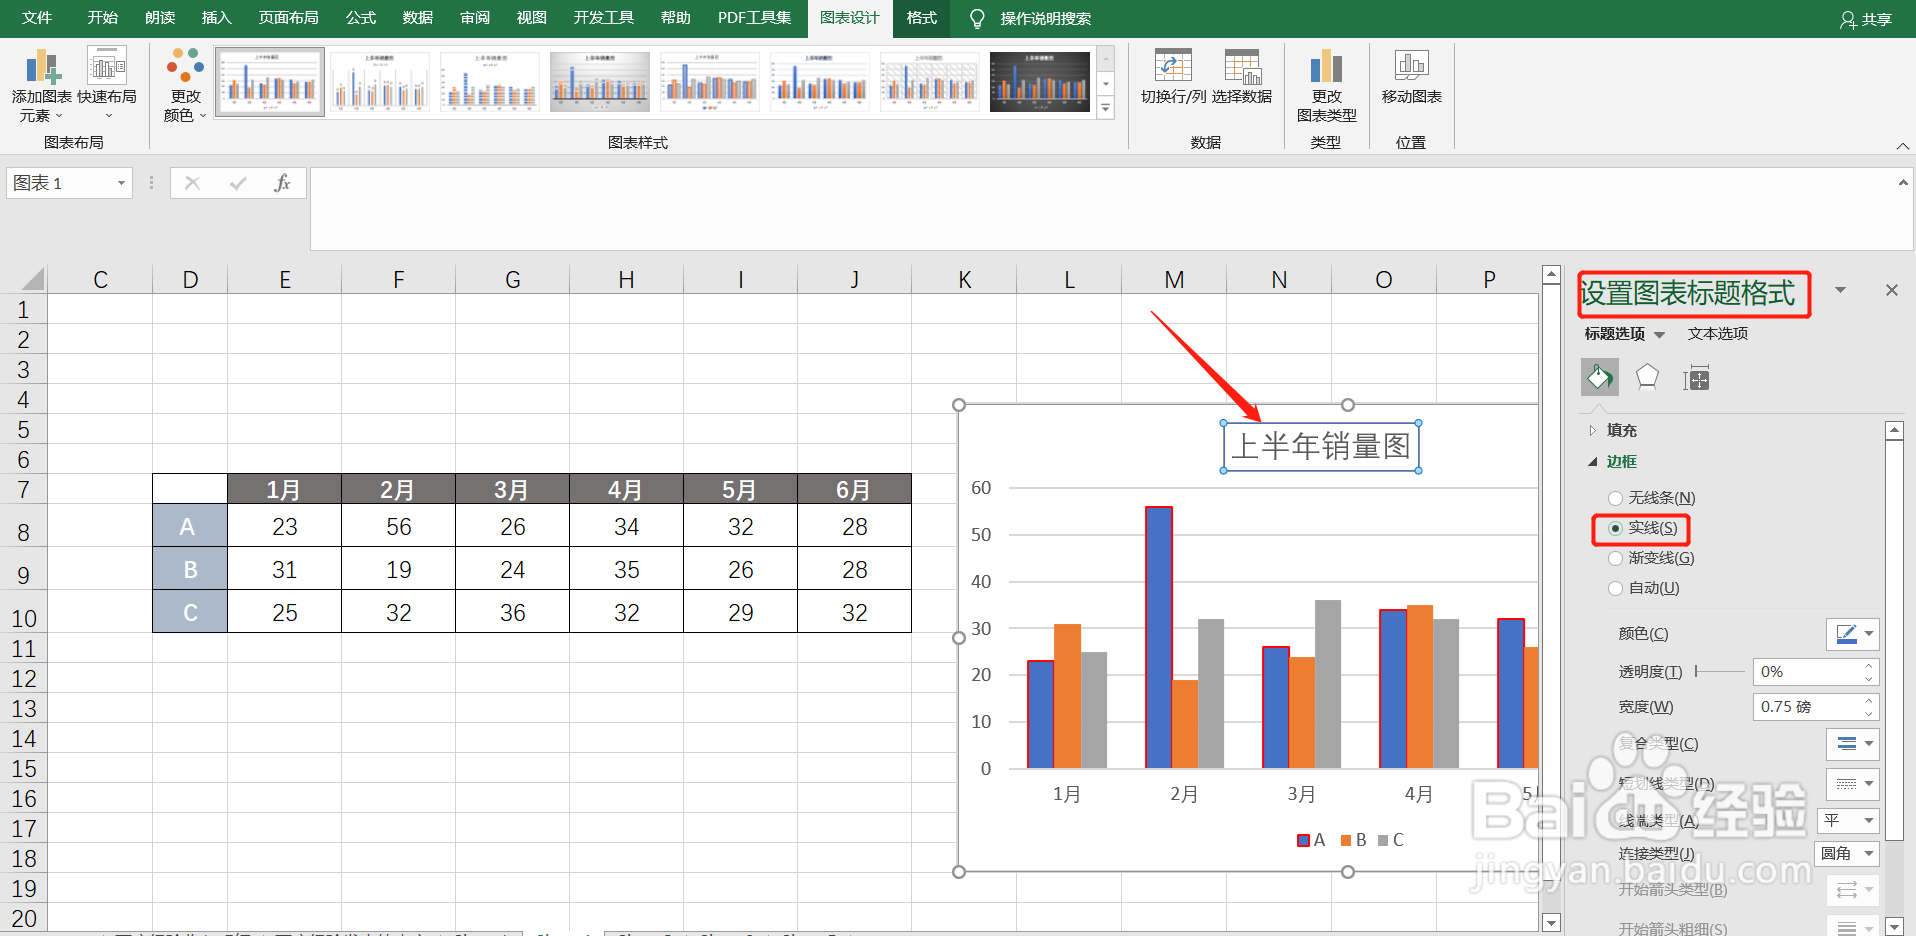
Task: Open the Add Chart Element menu
Action: [x=41, y=87]
